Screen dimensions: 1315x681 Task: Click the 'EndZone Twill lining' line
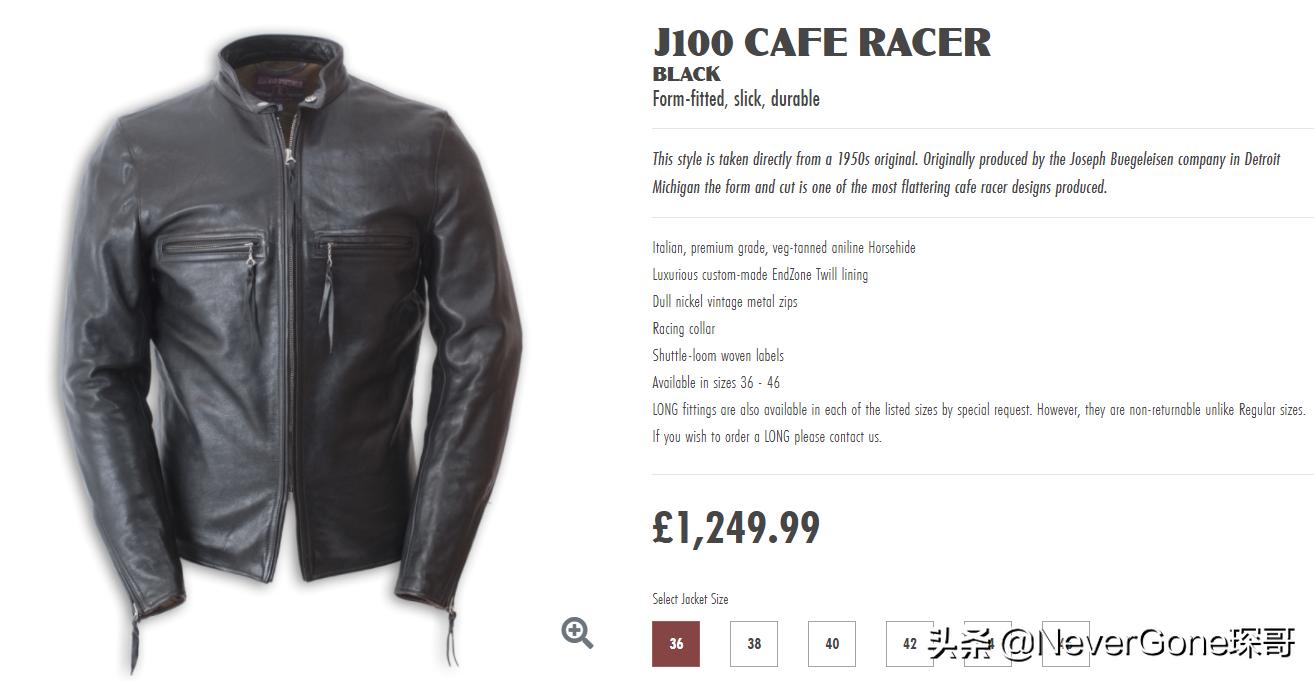point(760,275)
